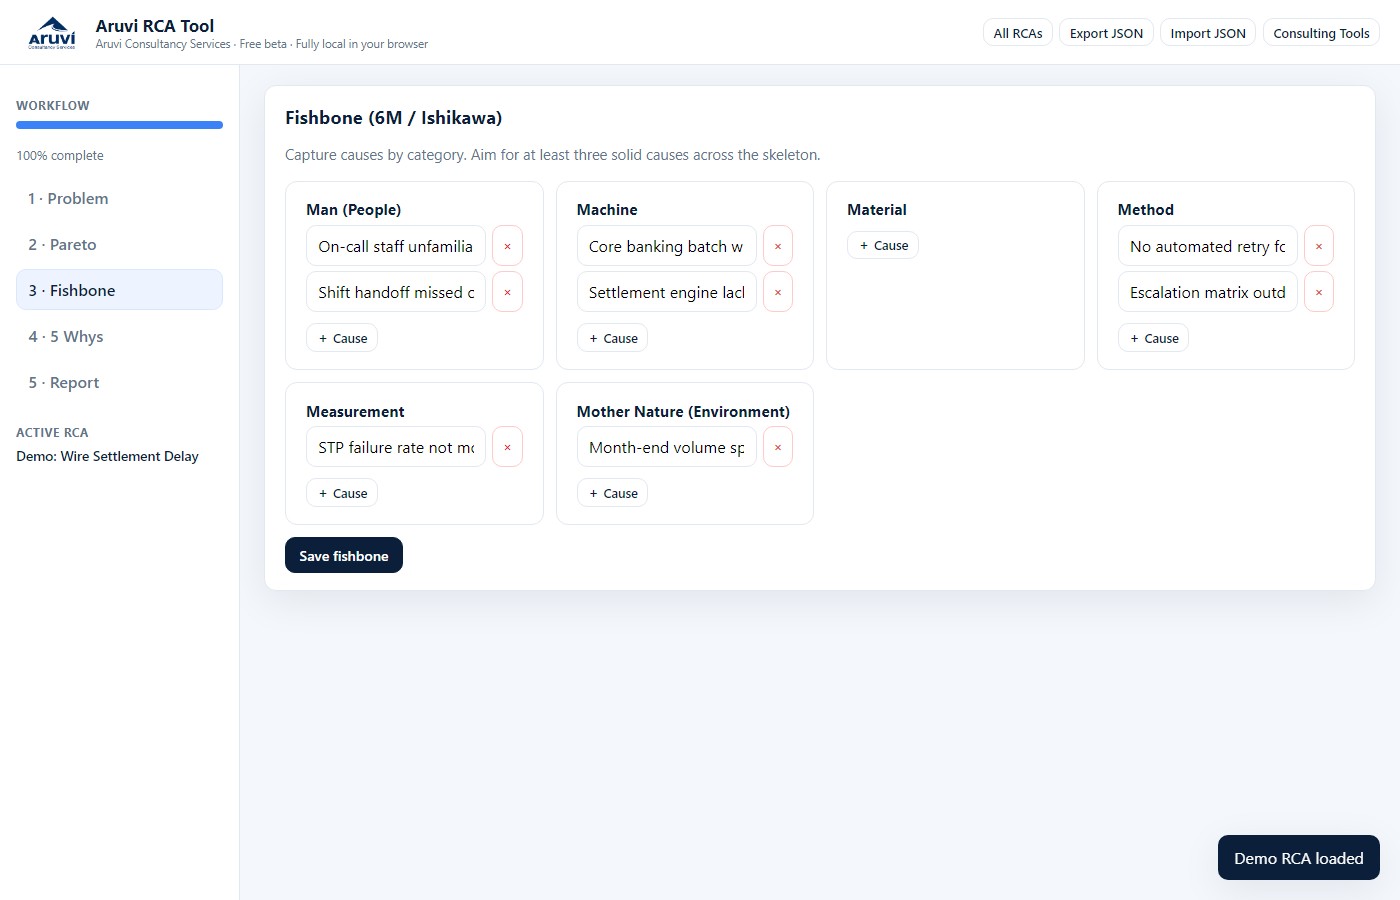This screenshot has height=900, width=1400.
Task: Click Export JSON
Action: [1106, 33]
